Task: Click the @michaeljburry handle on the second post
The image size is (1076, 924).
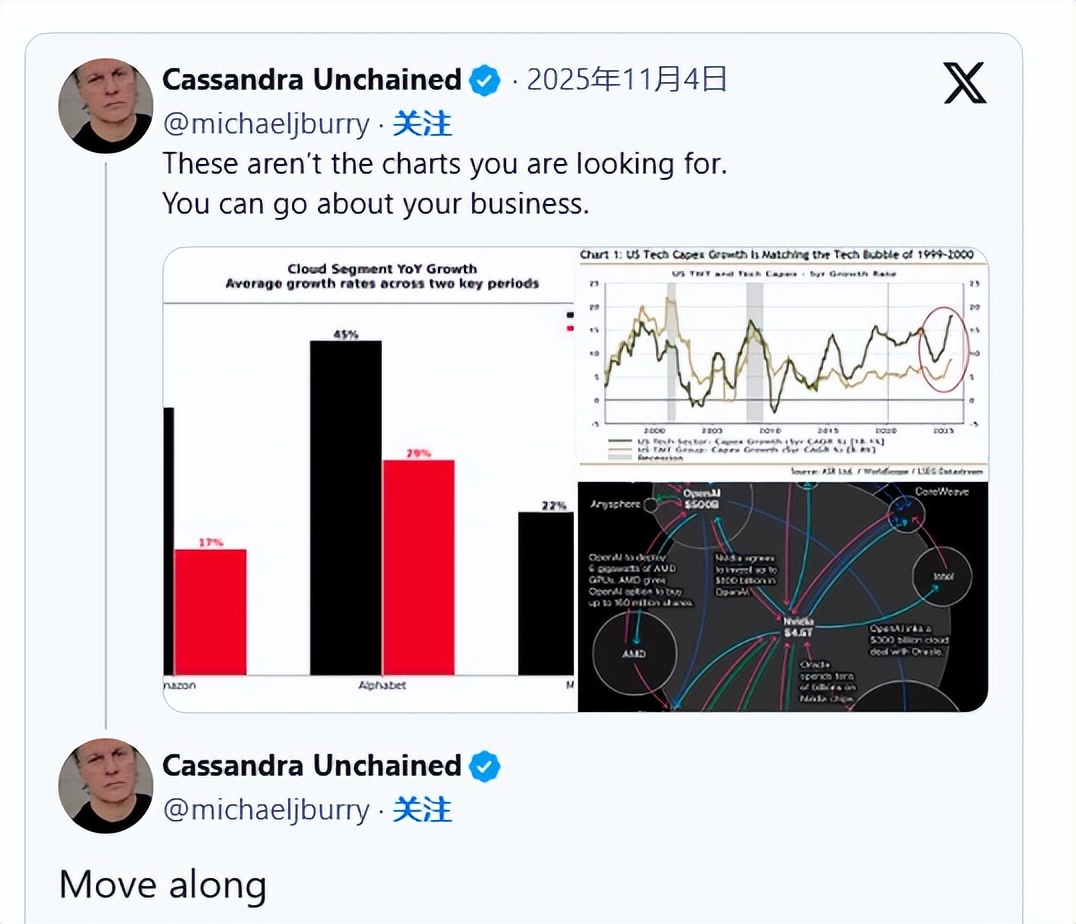Action: (x=266, y=810)
